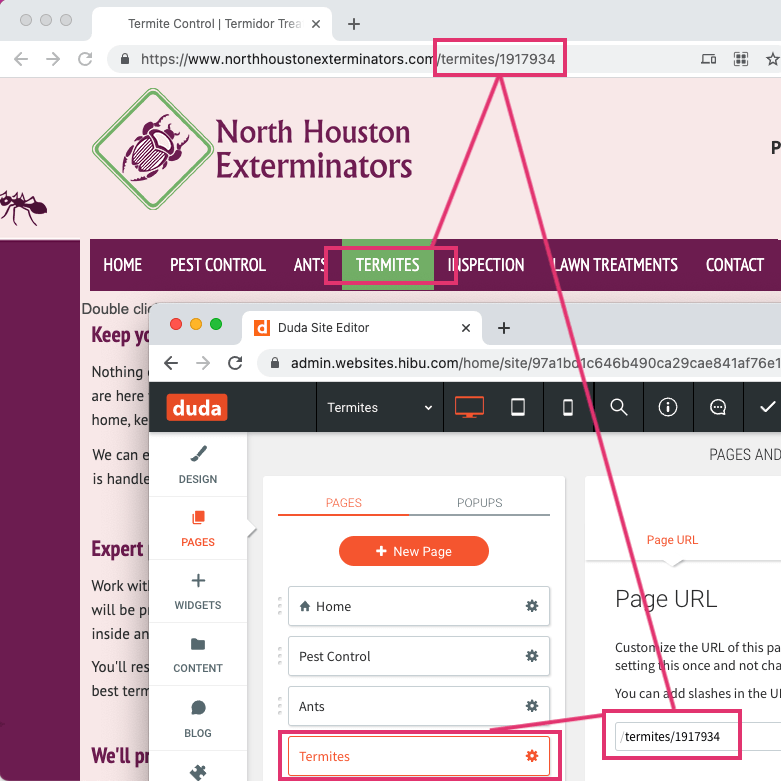Open settings gear for the Termites page
The image size is (781, 781).
click(x=532, y=756)
